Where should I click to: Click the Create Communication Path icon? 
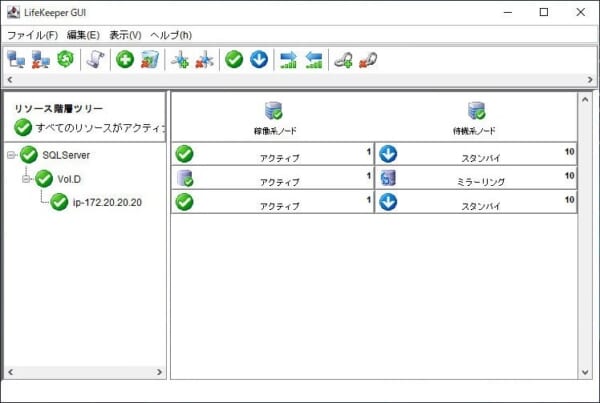pos(179,59)
